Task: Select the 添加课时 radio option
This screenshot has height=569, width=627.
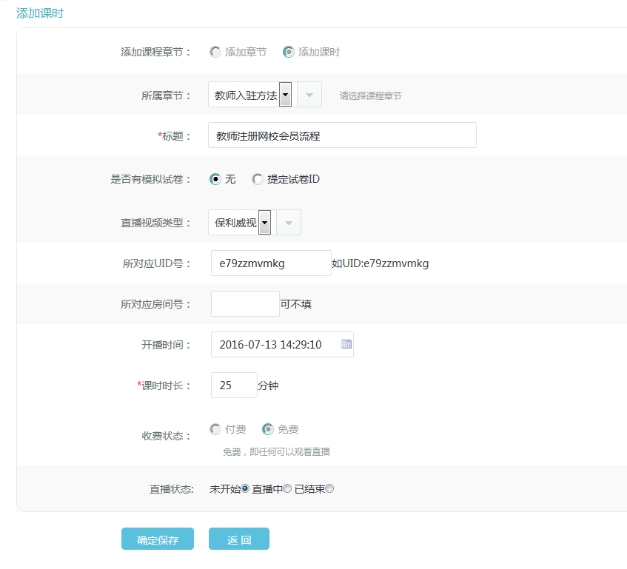Action: click(x=289, y=51)
